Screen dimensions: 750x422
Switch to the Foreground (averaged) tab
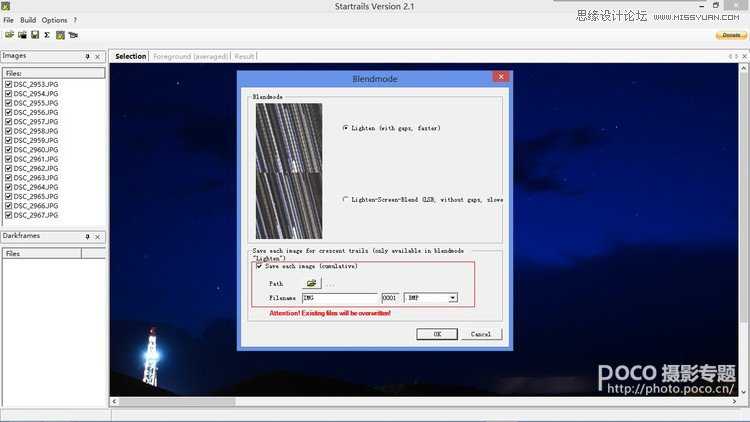click(x=190, y=56)
